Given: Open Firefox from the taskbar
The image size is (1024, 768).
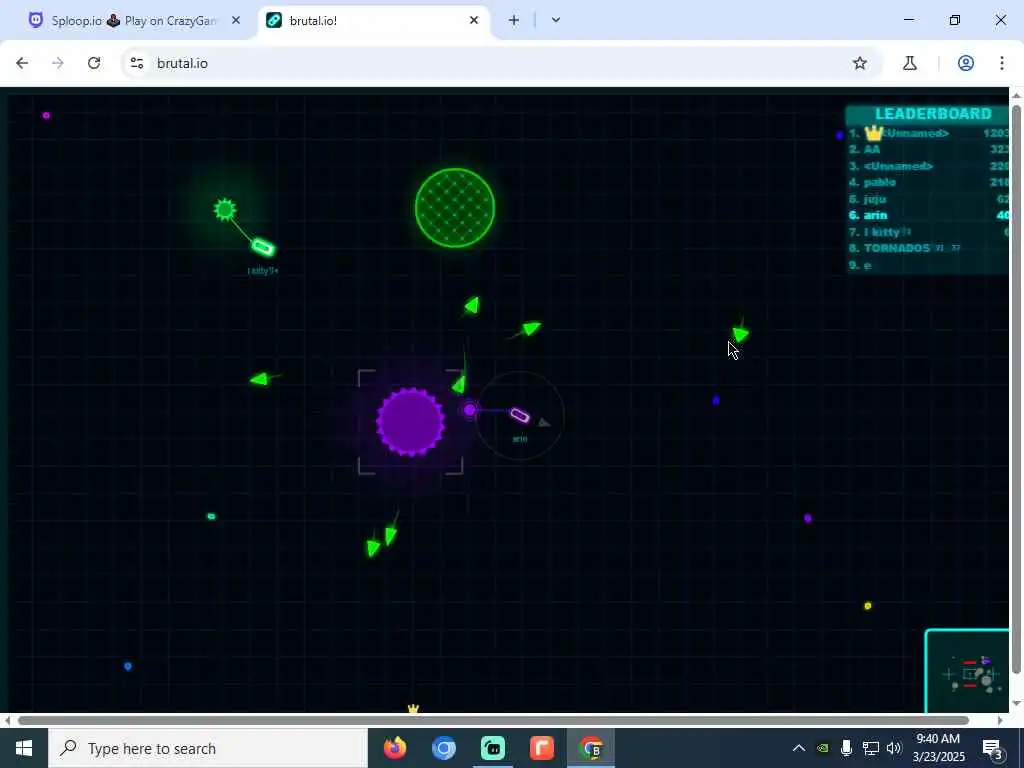Looking at the screenshot, I should [394, 748].
